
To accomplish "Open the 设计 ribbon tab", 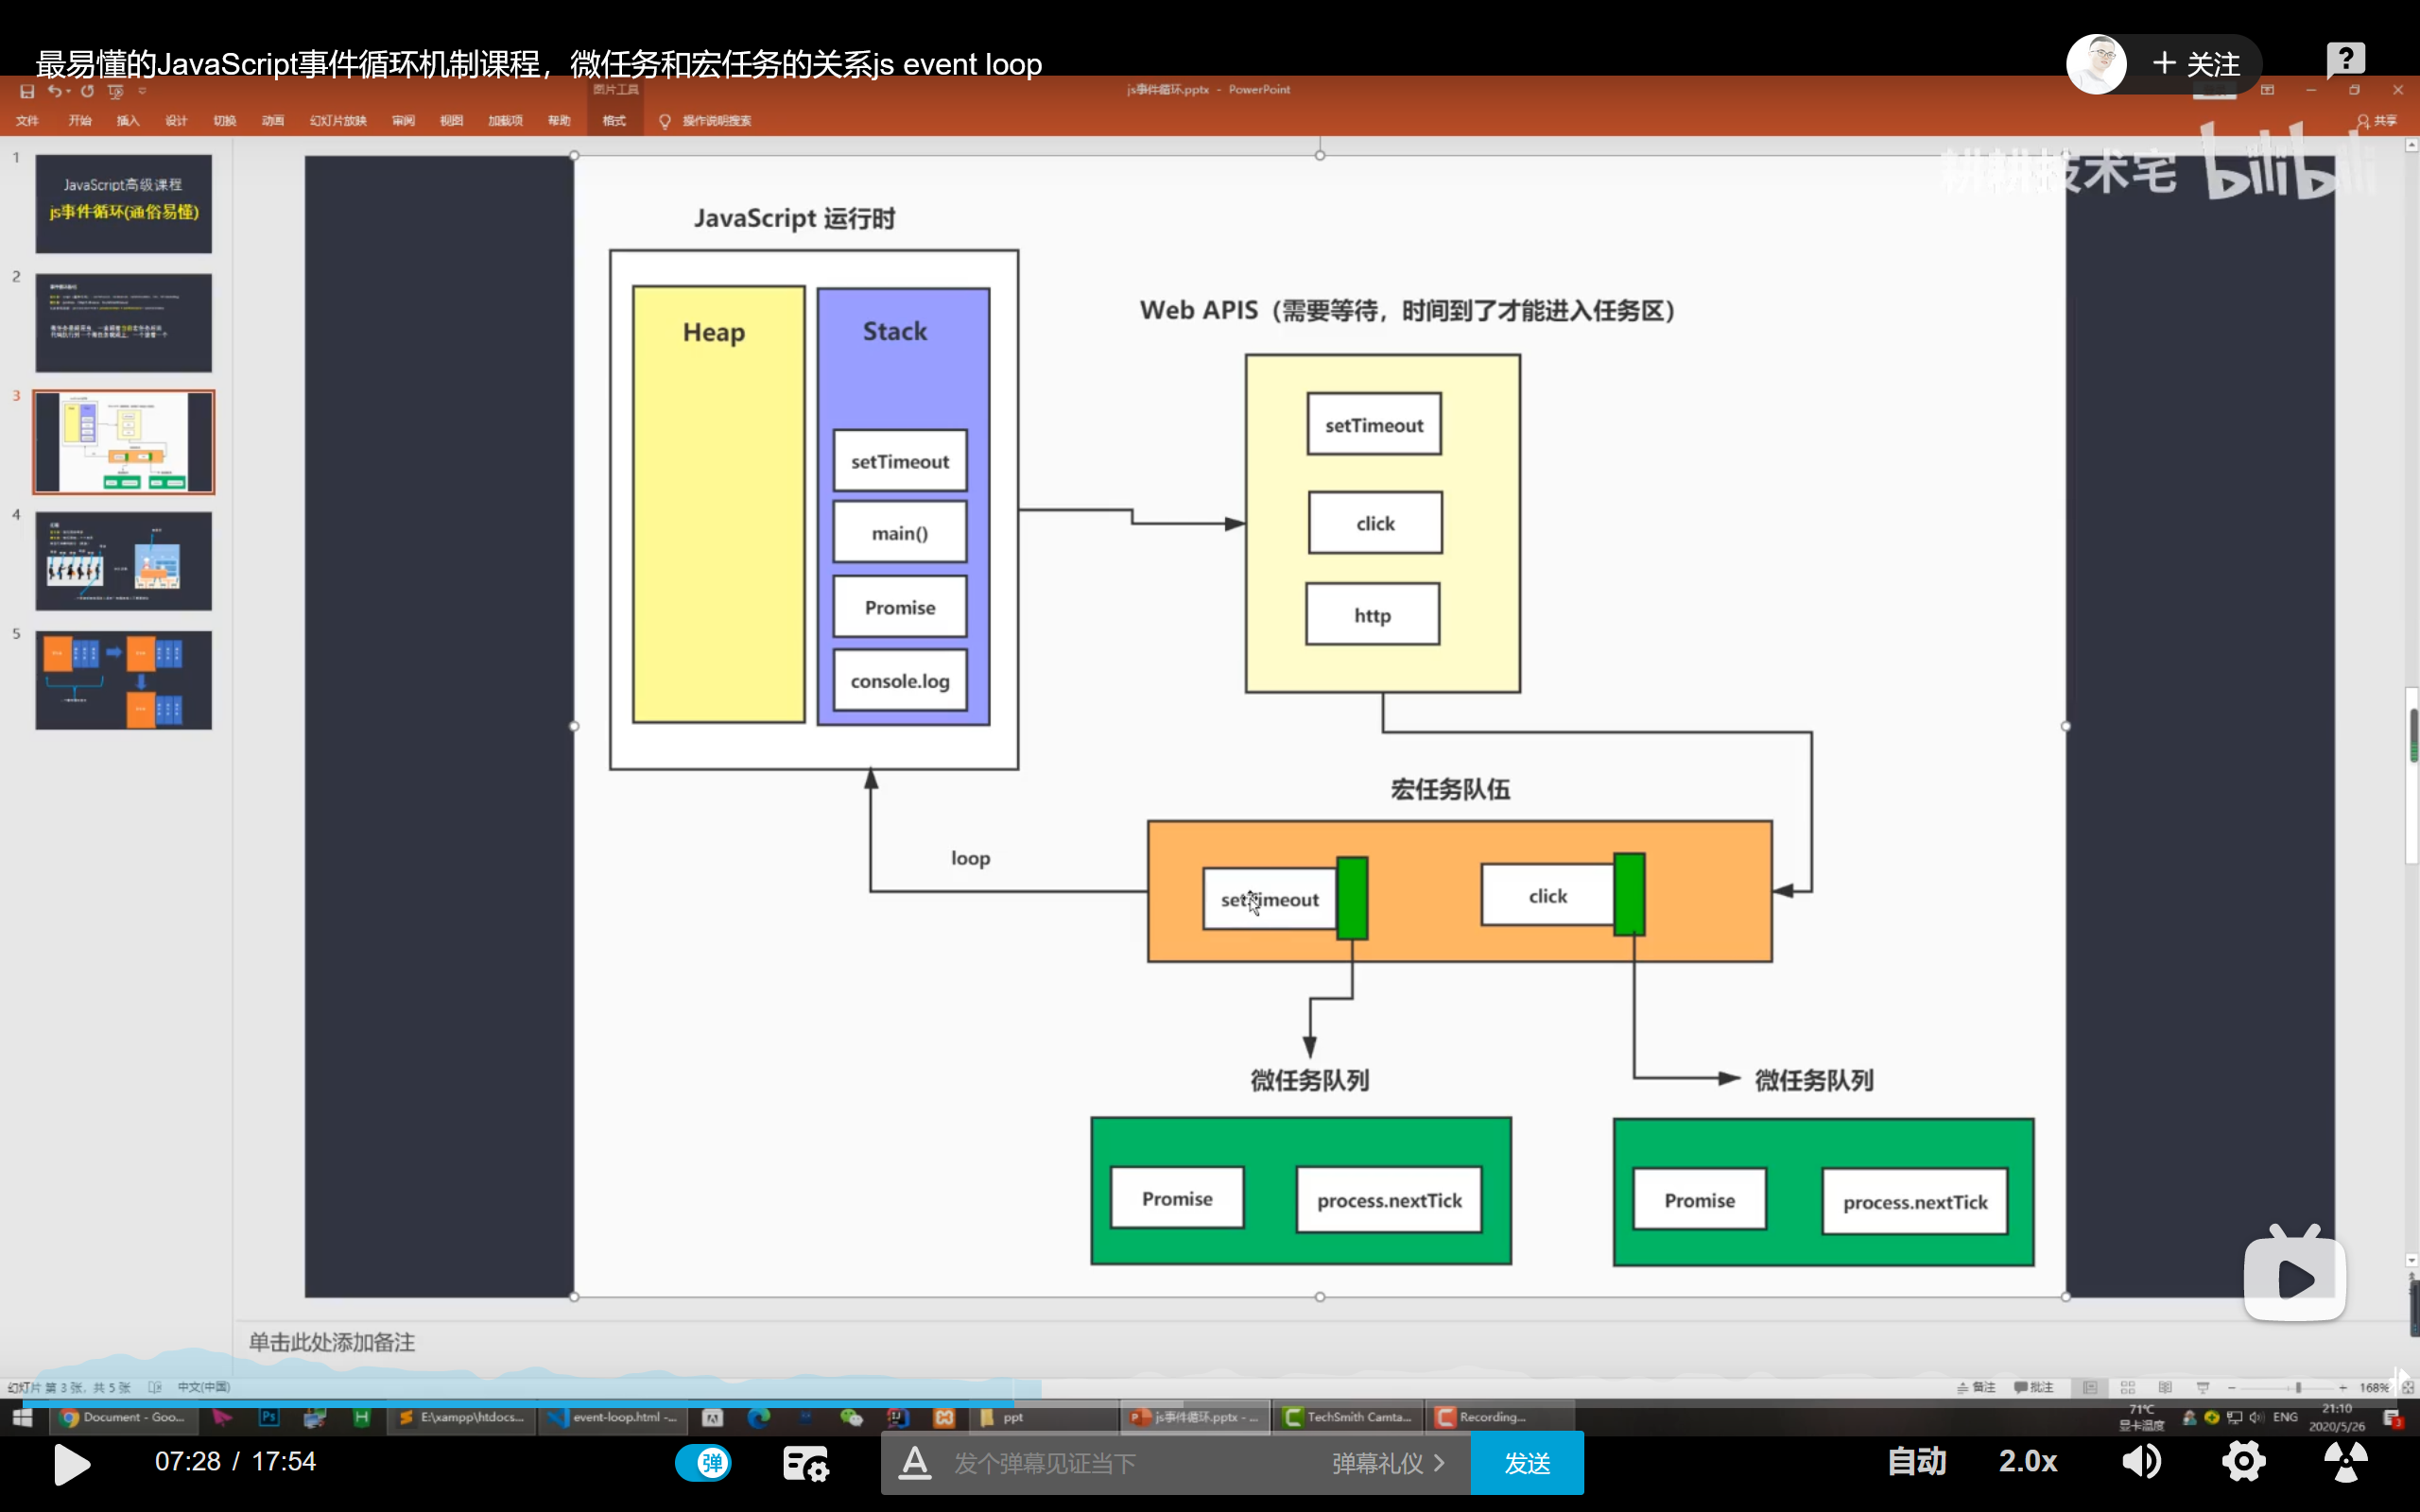I will 176,121.
